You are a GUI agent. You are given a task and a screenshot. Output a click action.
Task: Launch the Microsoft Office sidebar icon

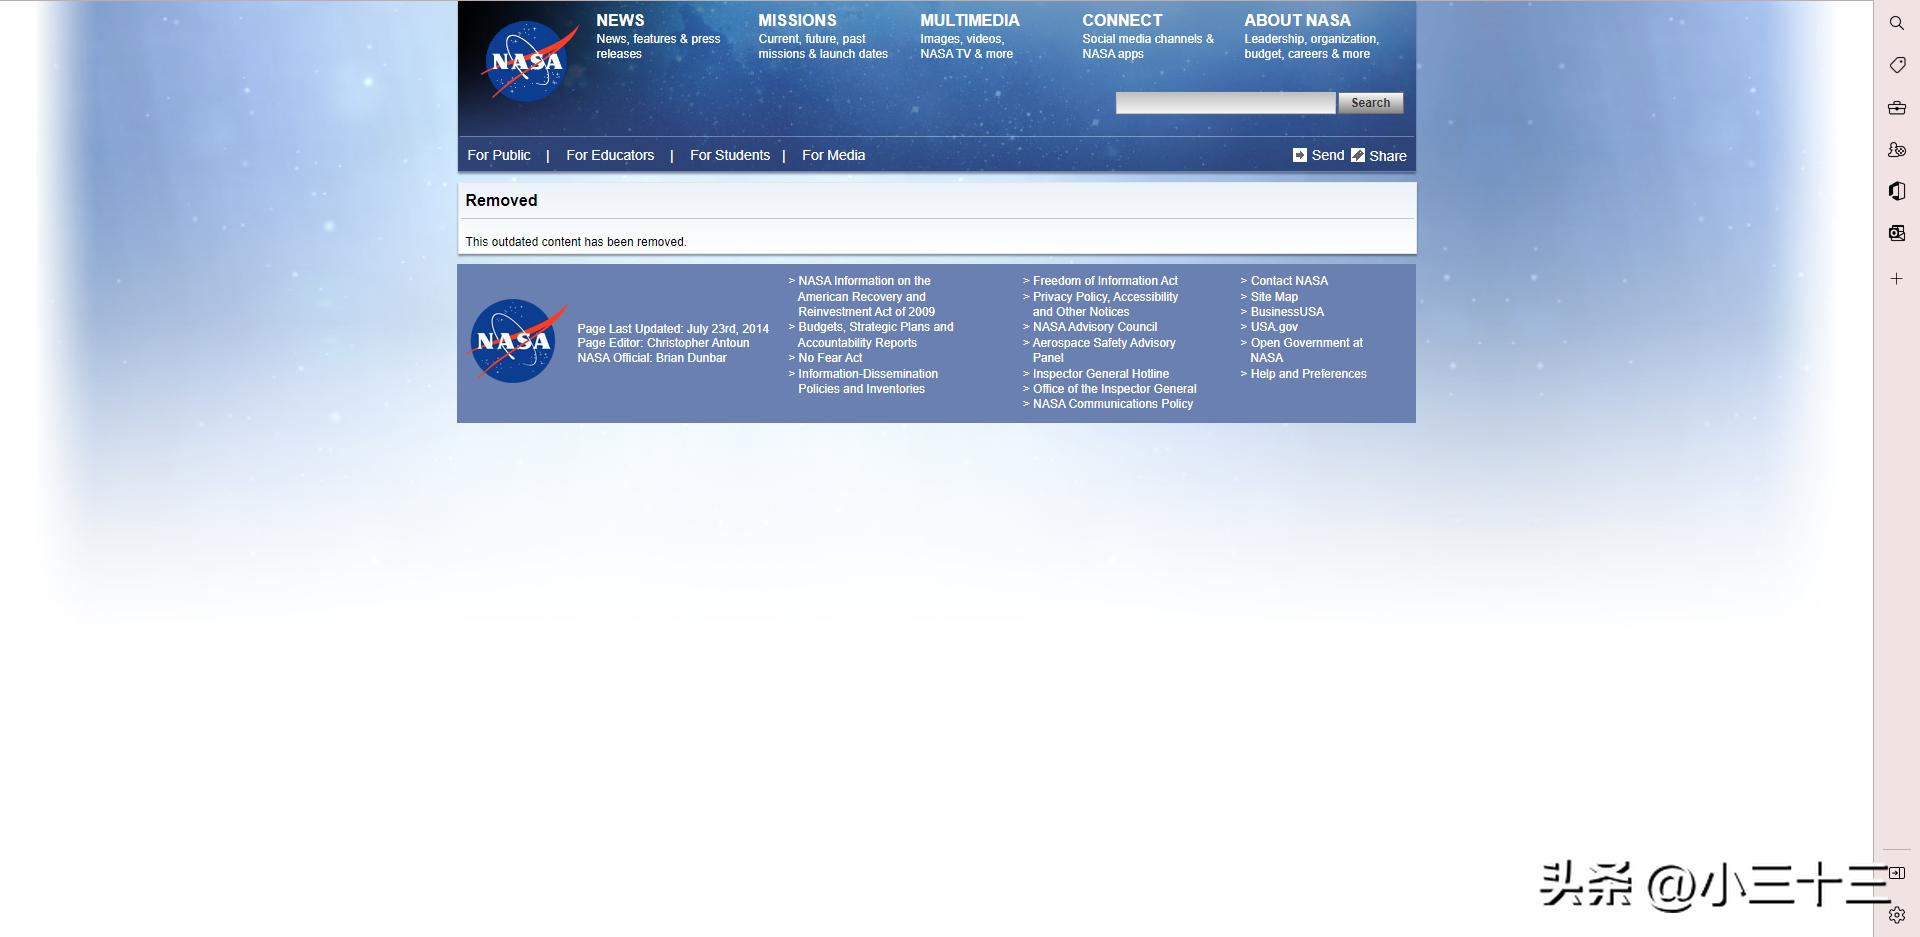1896,191
